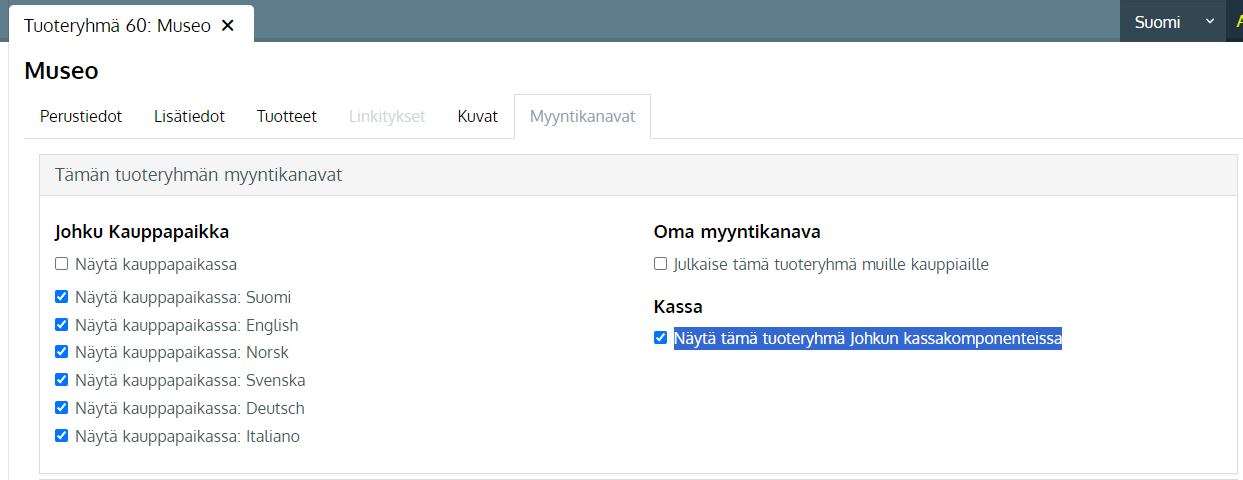Check Julkaise tämä tuoteryhmä muille kauppiaille
This screenshot has width=1243, height=480.
(x=660, y=264)
